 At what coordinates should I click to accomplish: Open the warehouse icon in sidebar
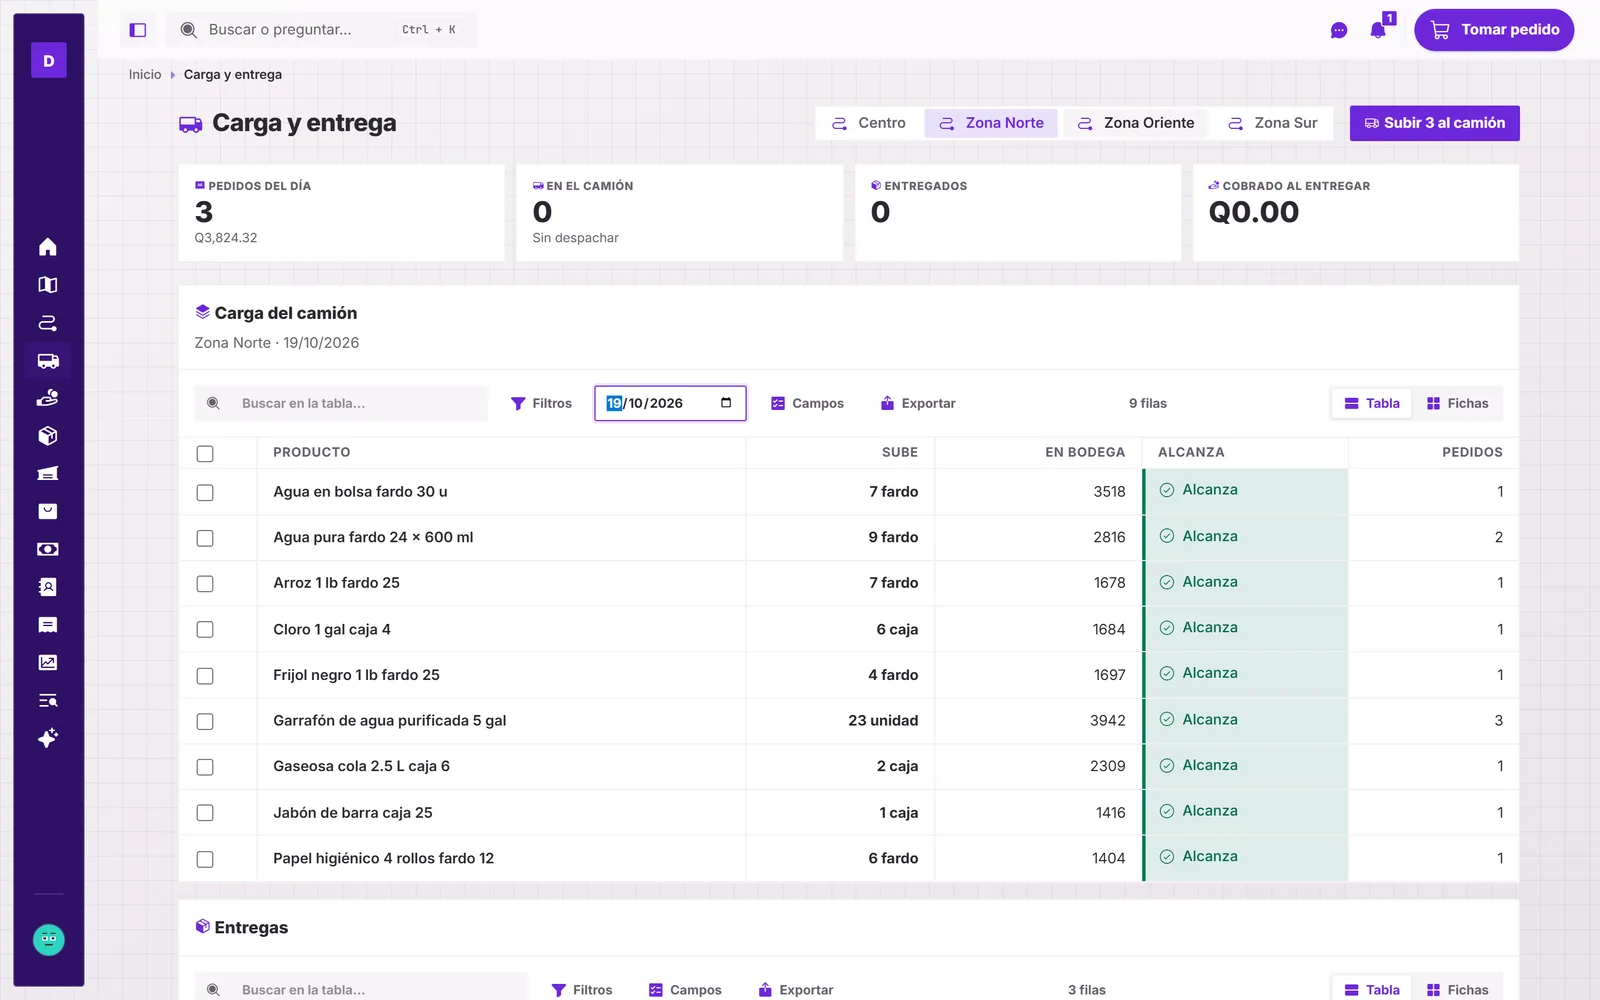(48, 474)
